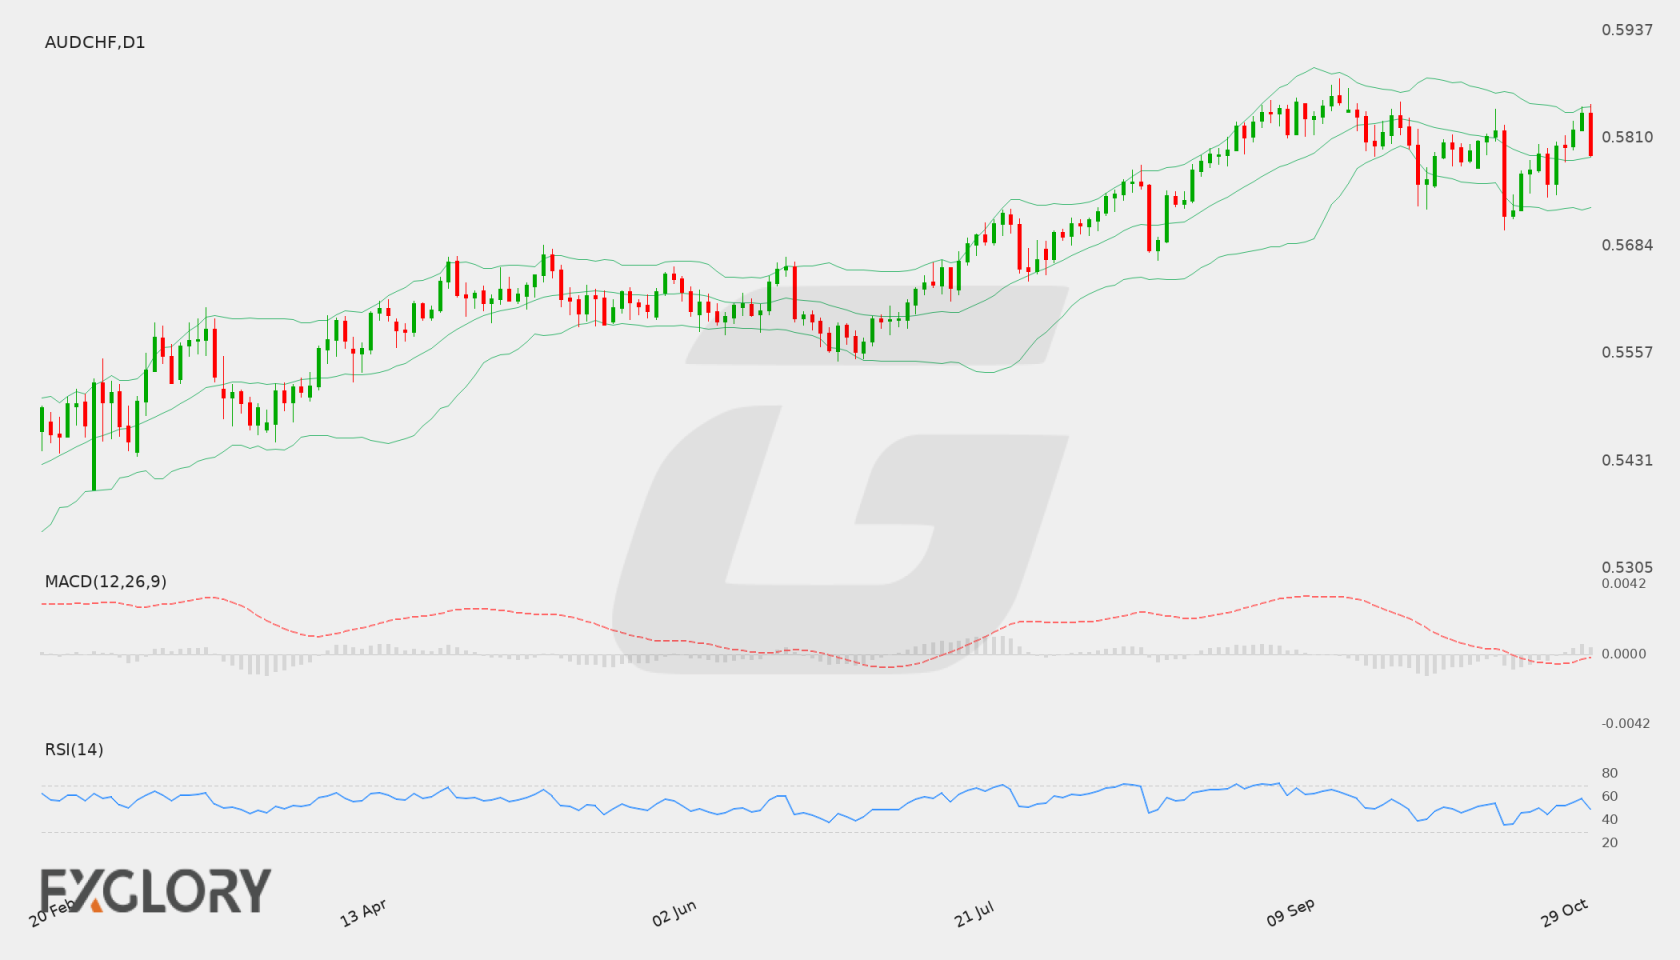Select the MACD(12,26,9) indicator label
This screenshot has width=1680, height=960.
click(106, 581)
